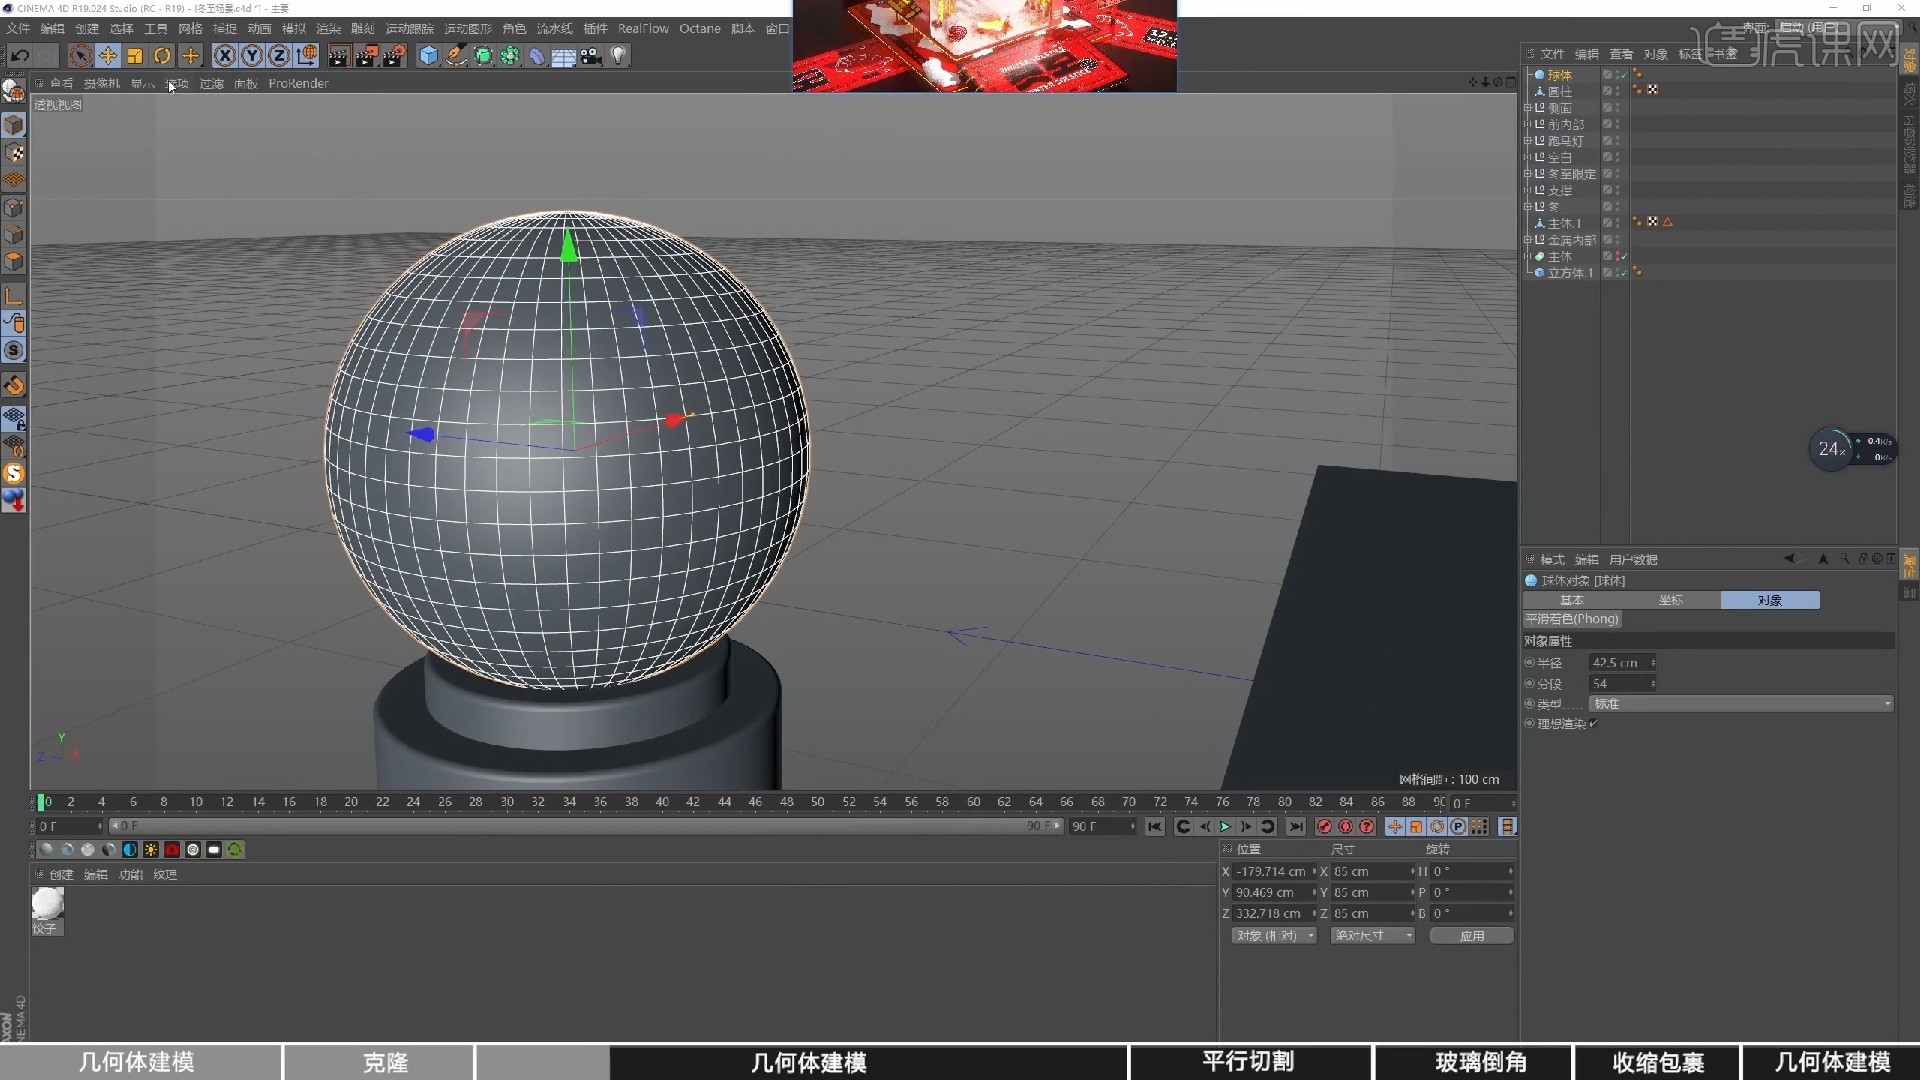Go to the start of the timeline
The height and width of the screenshot is (1080, 1920).
click(1154, 827)
